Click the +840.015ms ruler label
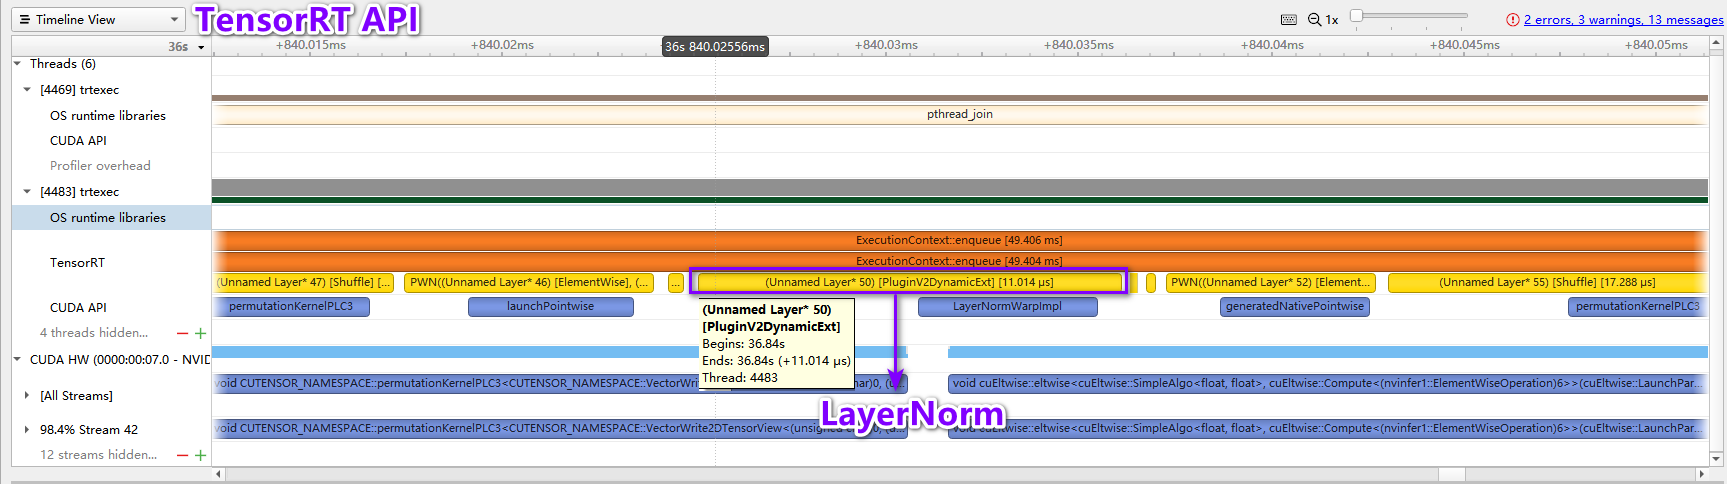Viewport: 1727px width, 484px height. point(311,45)
